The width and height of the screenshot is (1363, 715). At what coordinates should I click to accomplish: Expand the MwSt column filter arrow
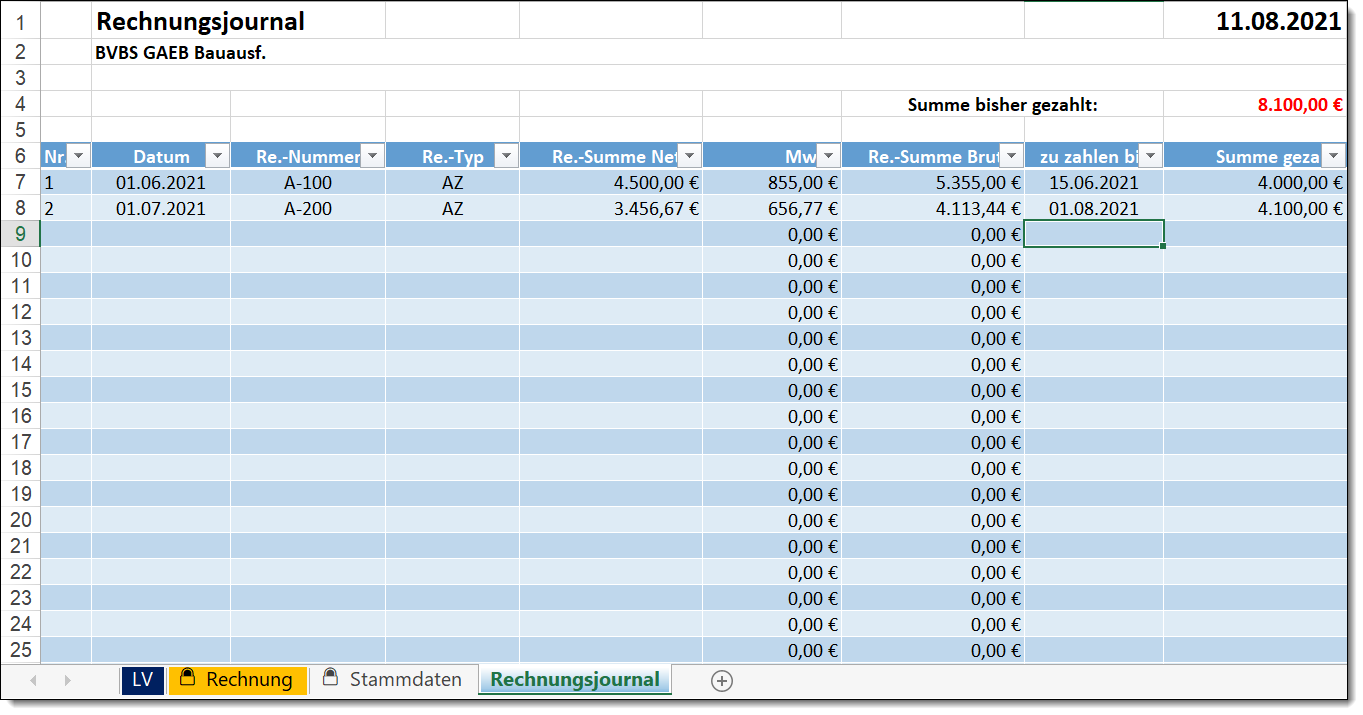click(x=828, y=156)
